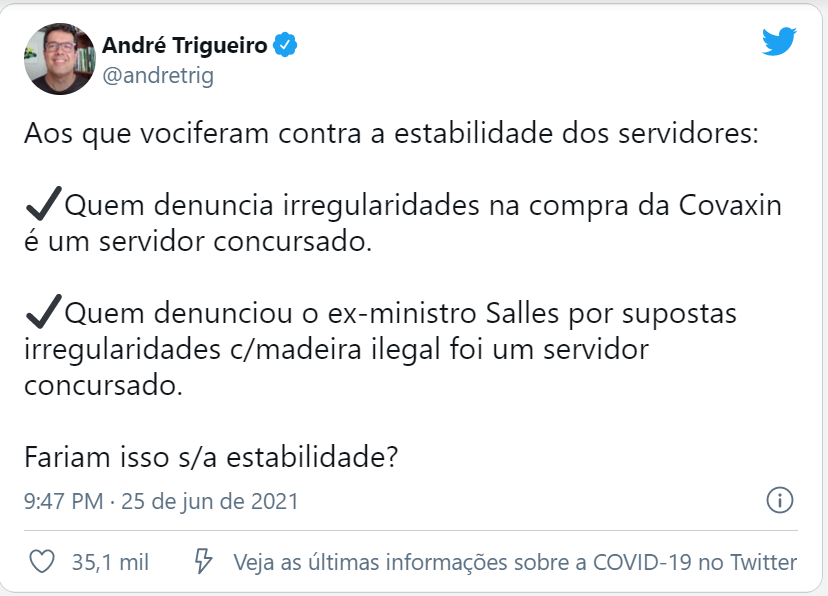
Task: Click the question 'Fariam isso s/a estabilidade?'
Action: coord(211,457)
